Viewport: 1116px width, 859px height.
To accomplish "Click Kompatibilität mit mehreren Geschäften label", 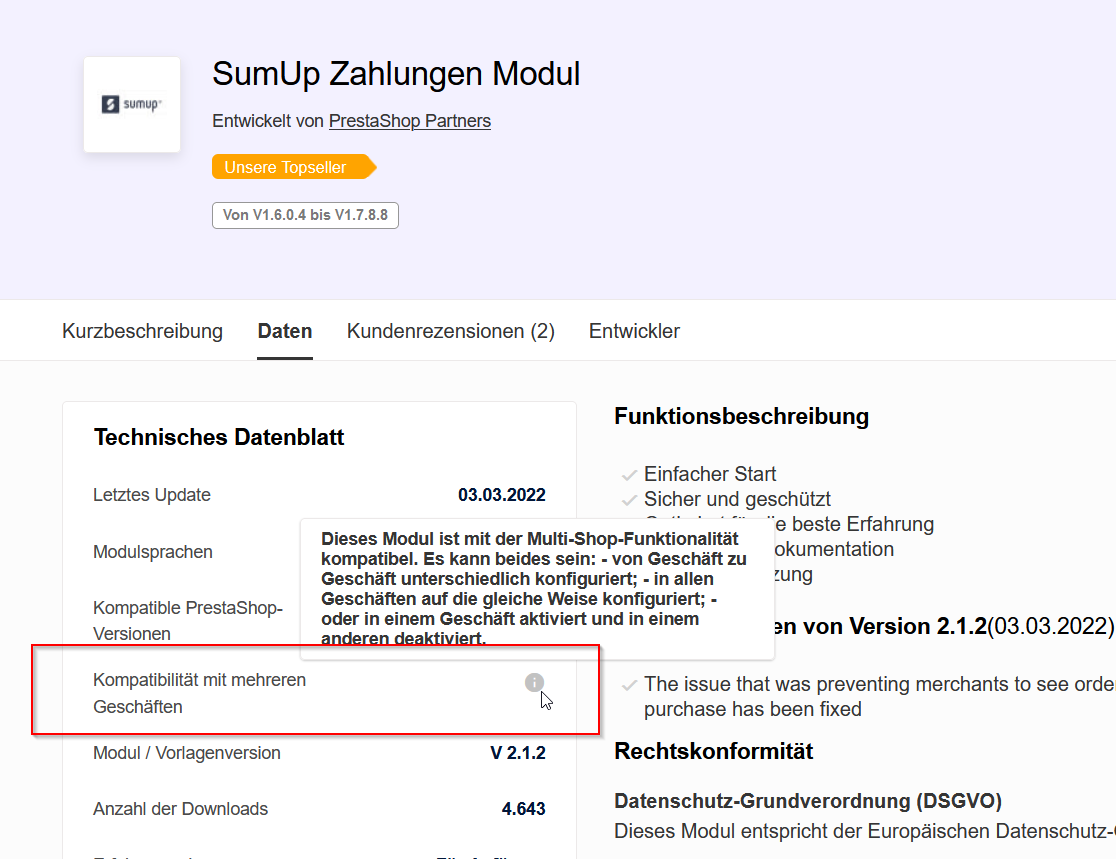I will [x=199, y=693].
